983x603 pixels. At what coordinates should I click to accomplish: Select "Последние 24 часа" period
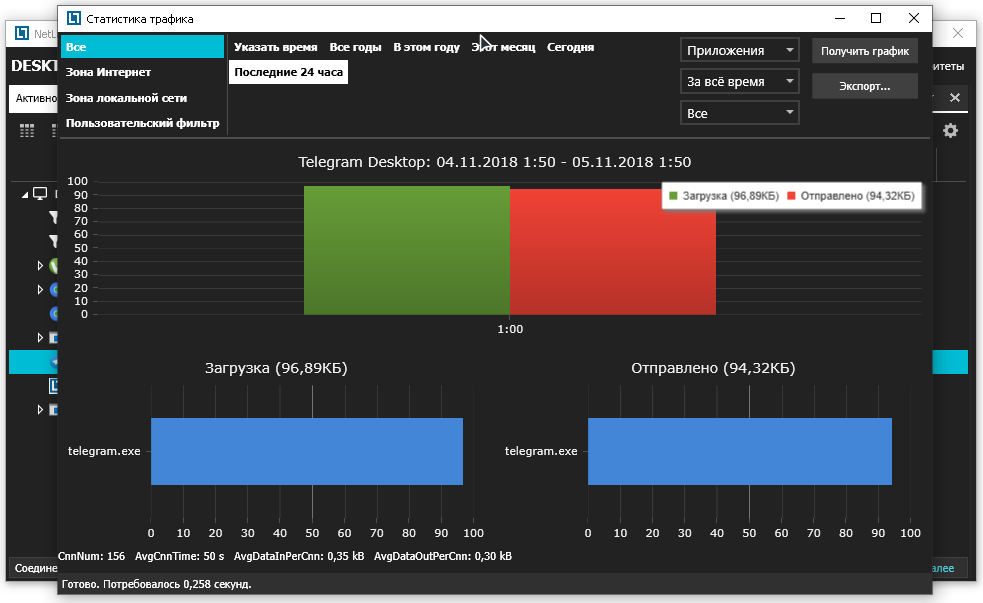(x=288, y=72)
